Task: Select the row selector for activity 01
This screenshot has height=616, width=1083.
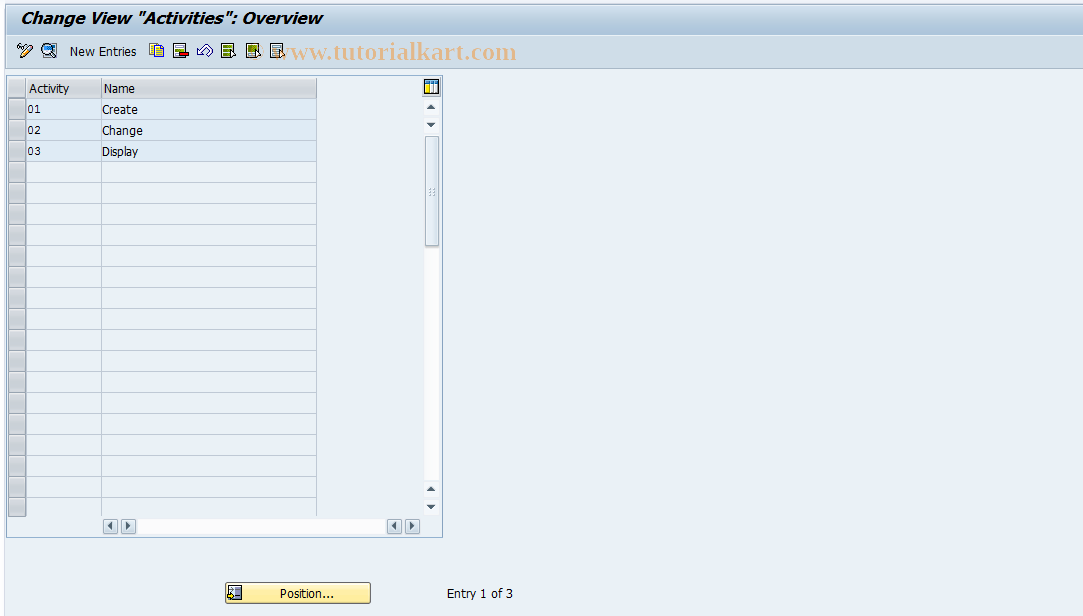Action: coord(17,109)
